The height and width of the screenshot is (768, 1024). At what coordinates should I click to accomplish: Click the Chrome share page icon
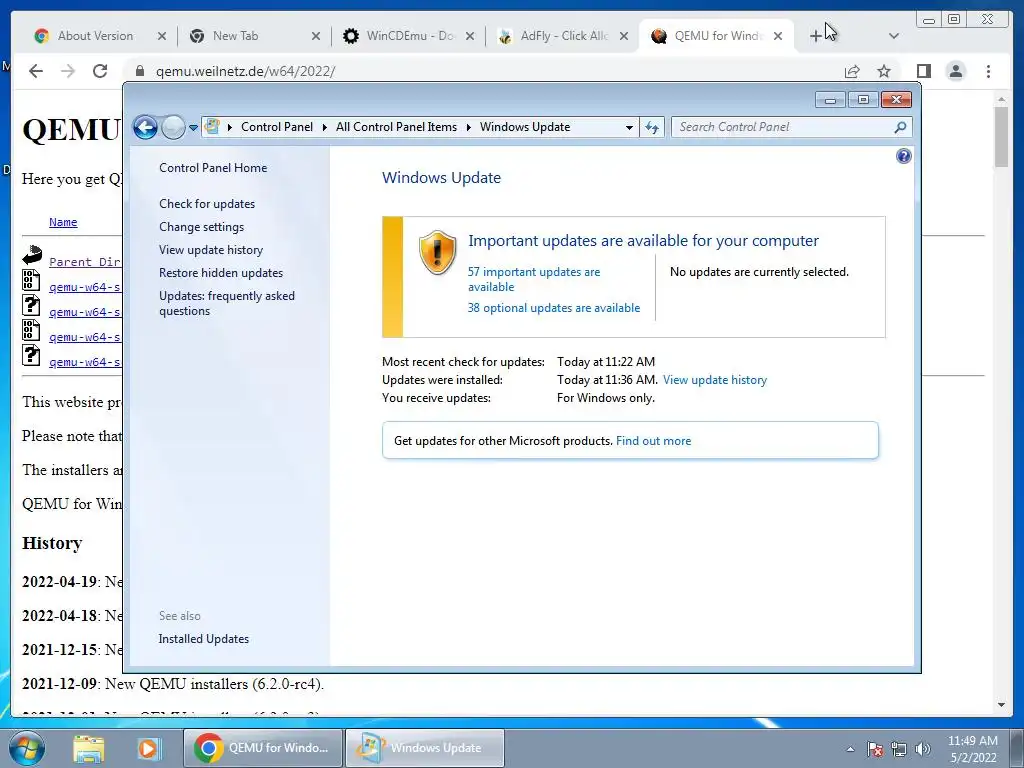852,71
